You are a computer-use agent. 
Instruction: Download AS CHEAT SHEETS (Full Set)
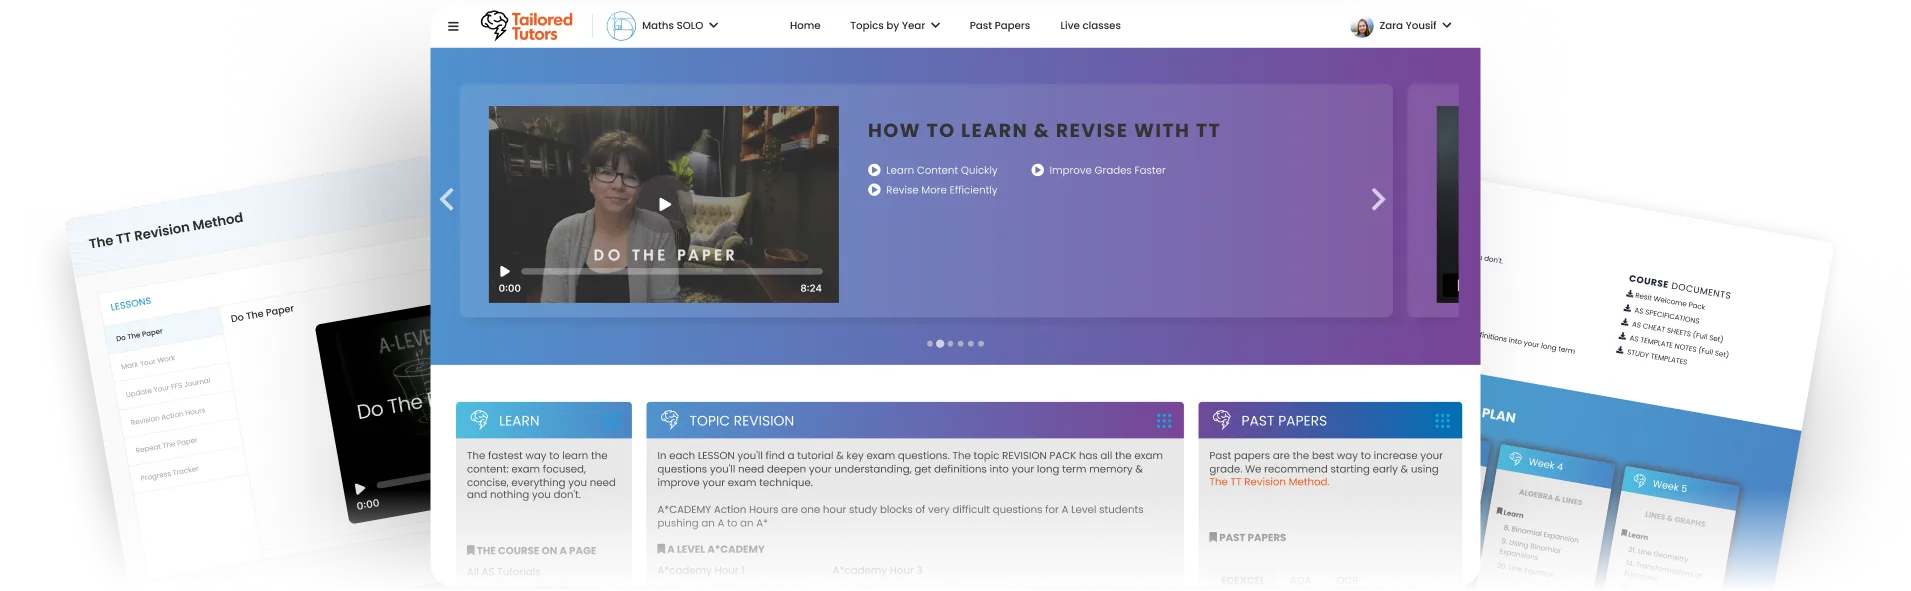coord(1672,330)
